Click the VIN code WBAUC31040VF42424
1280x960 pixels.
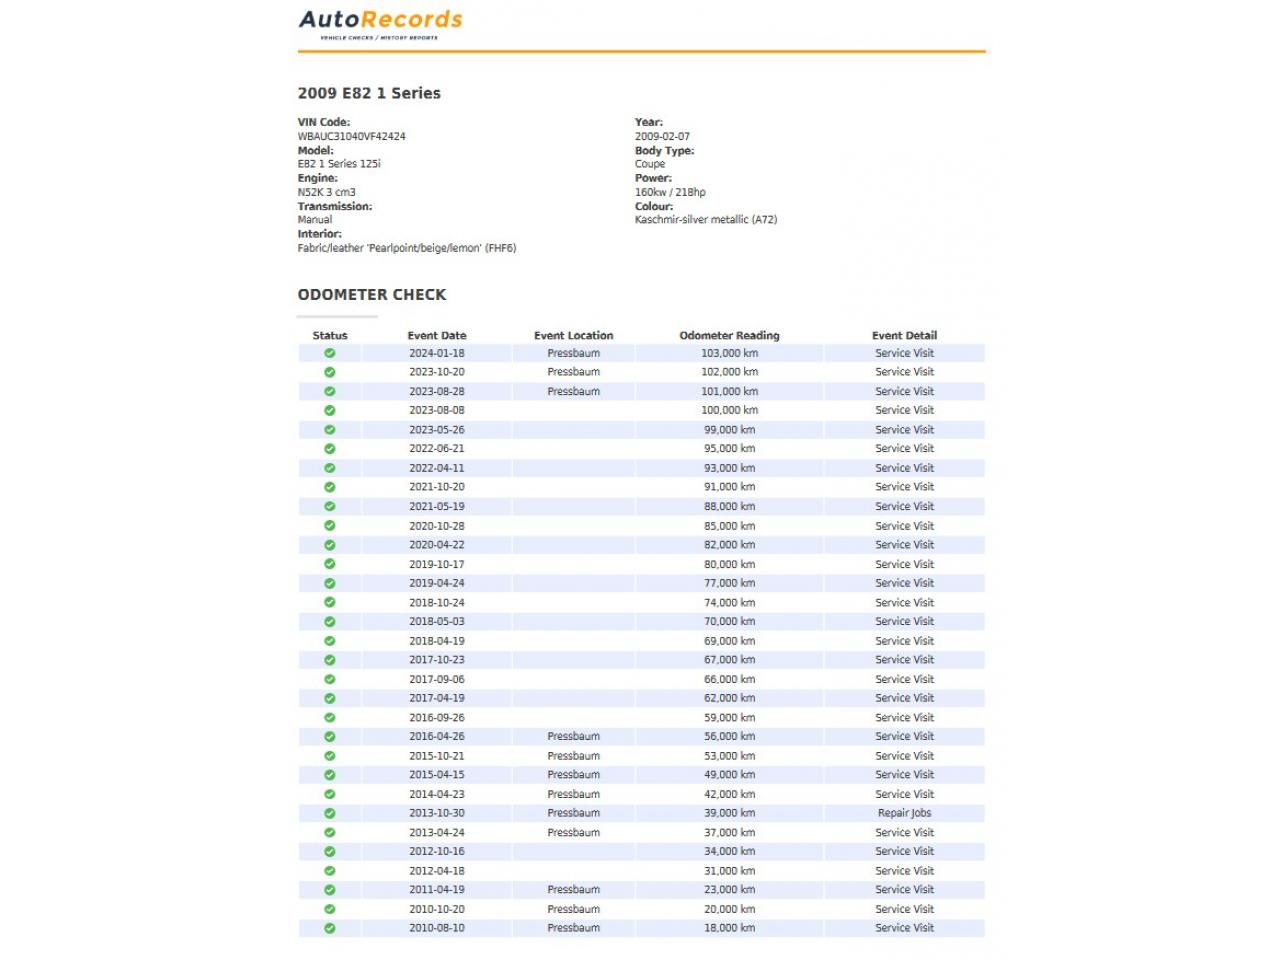tap(351, 137)
